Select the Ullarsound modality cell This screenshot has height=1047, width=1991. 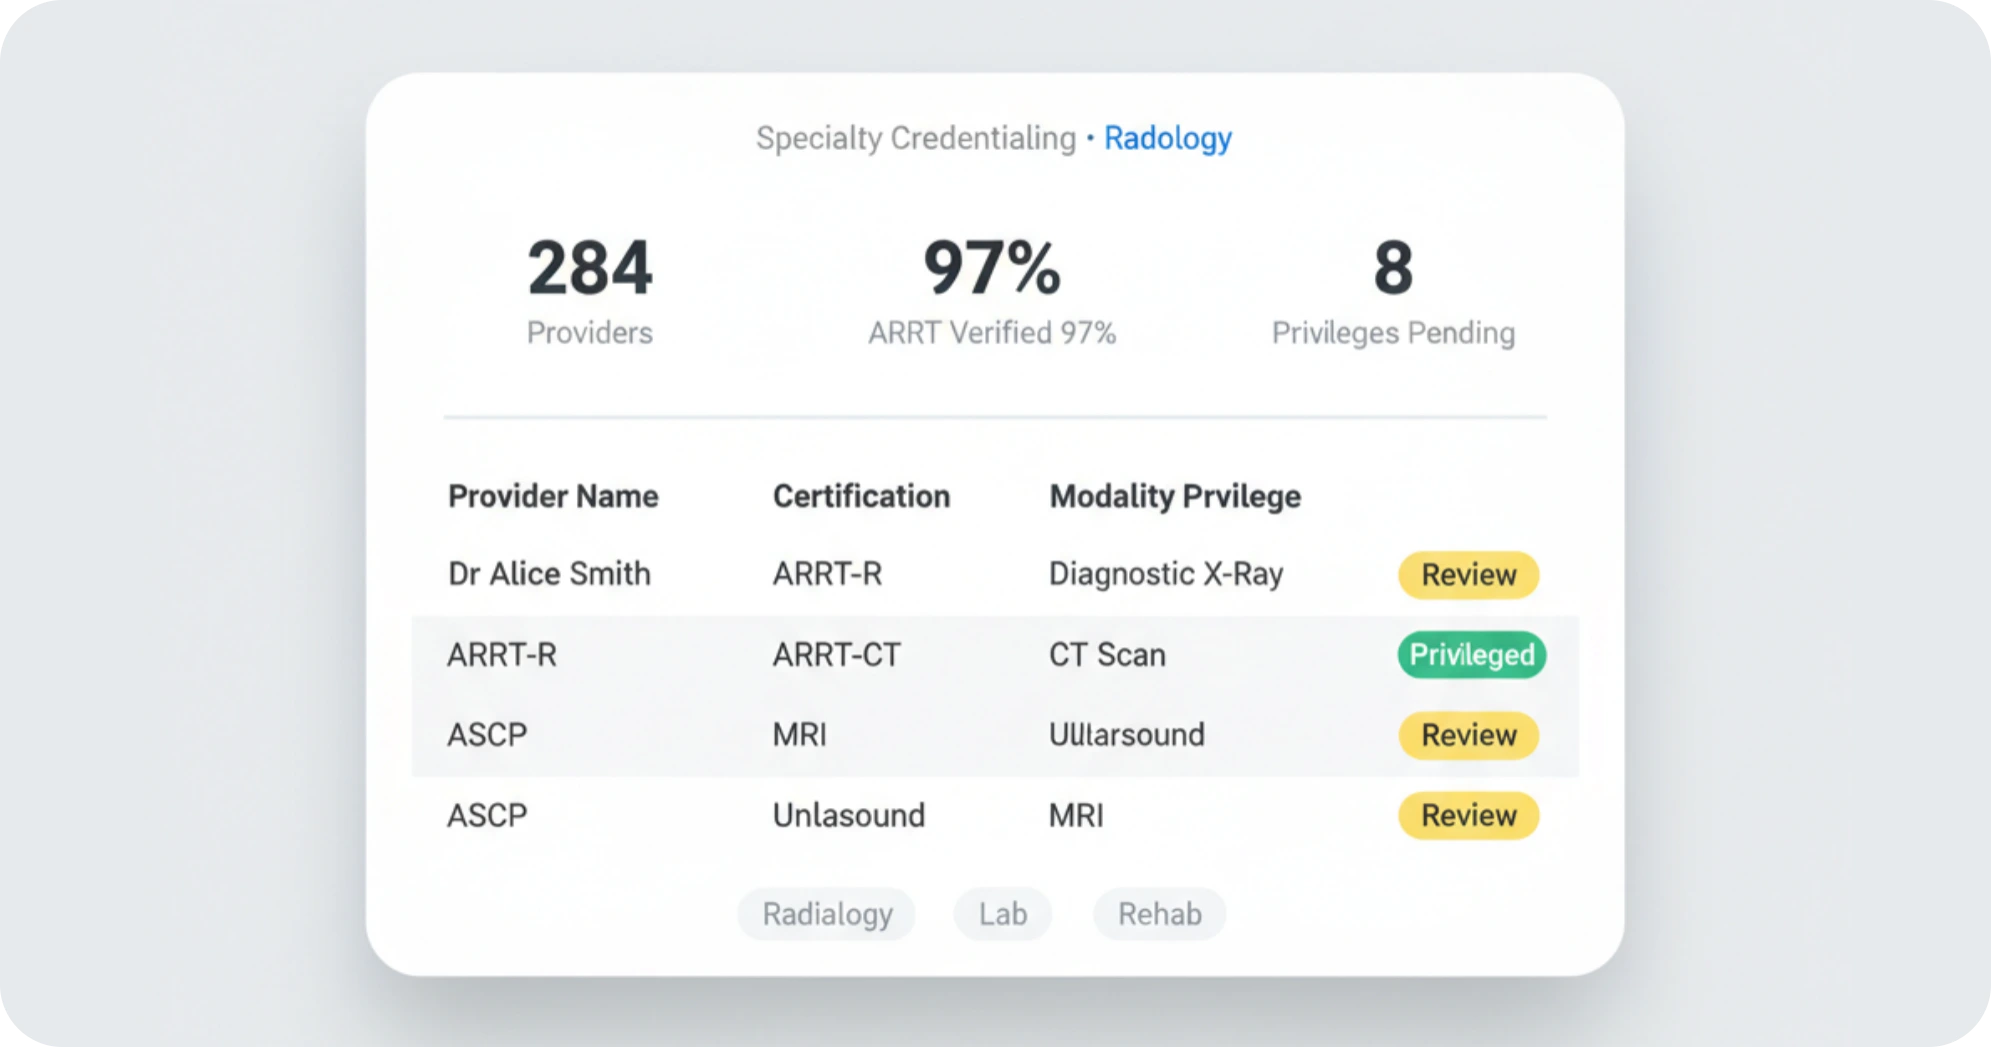pos(1126,735)
